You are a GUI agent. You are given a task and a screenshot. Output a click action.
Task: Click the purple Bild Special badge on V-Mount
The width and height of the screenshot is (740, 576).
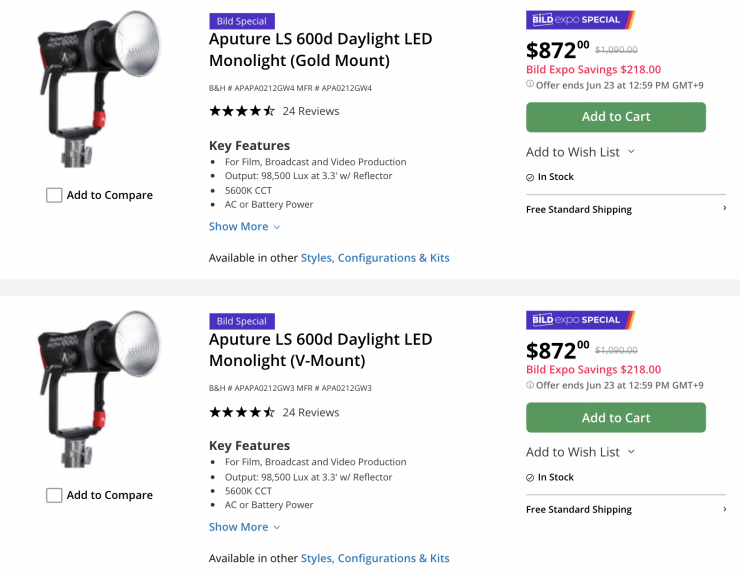pyautogui.click(x=242, y=321)
